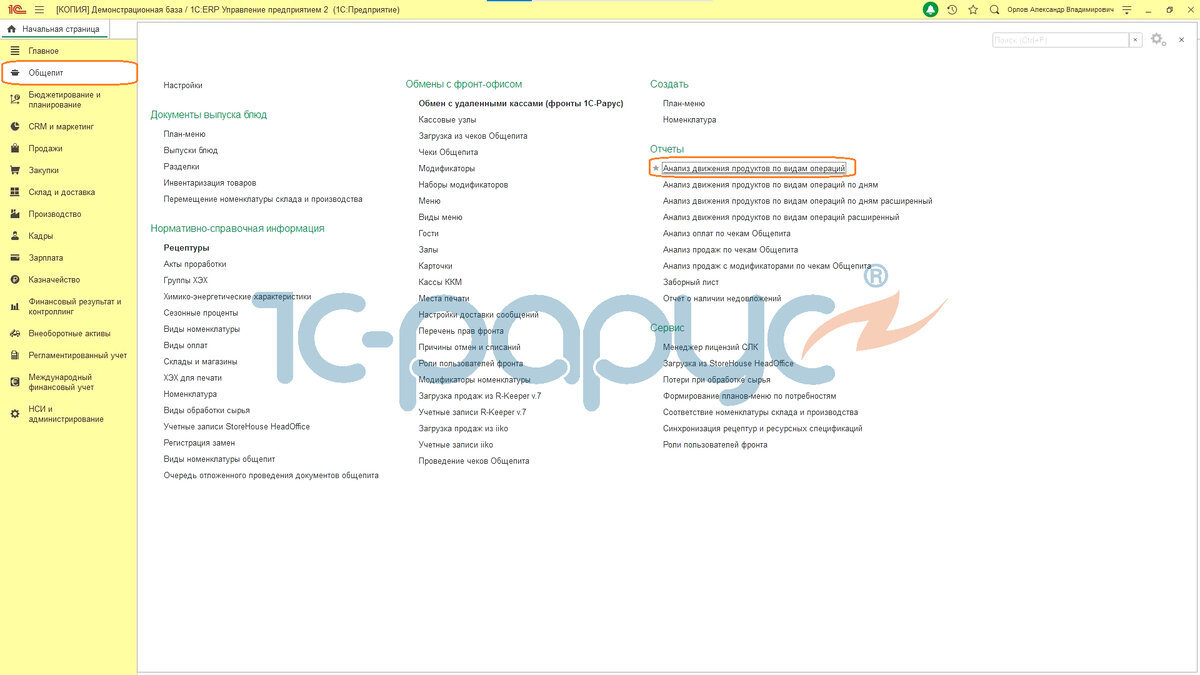
Task: Clear the search field with x button
Action: tap(1136, 40)
